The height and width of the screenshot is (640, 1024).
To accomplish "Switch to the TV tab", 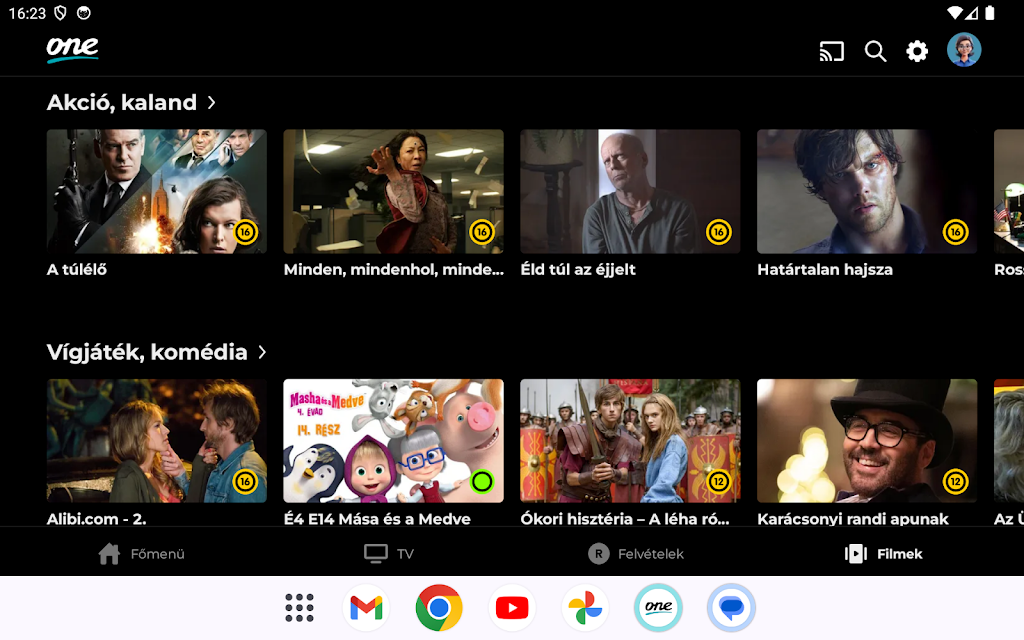I will [389, 554].
